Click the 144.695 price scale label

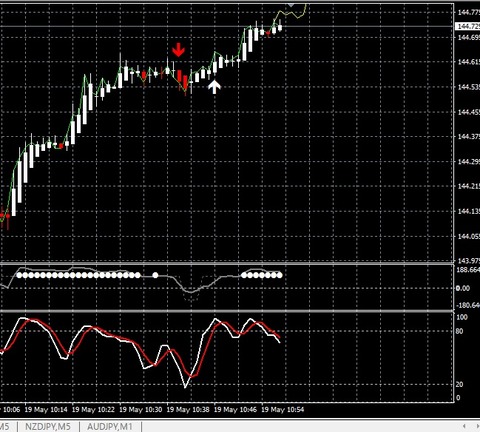[x=469, y=37]
